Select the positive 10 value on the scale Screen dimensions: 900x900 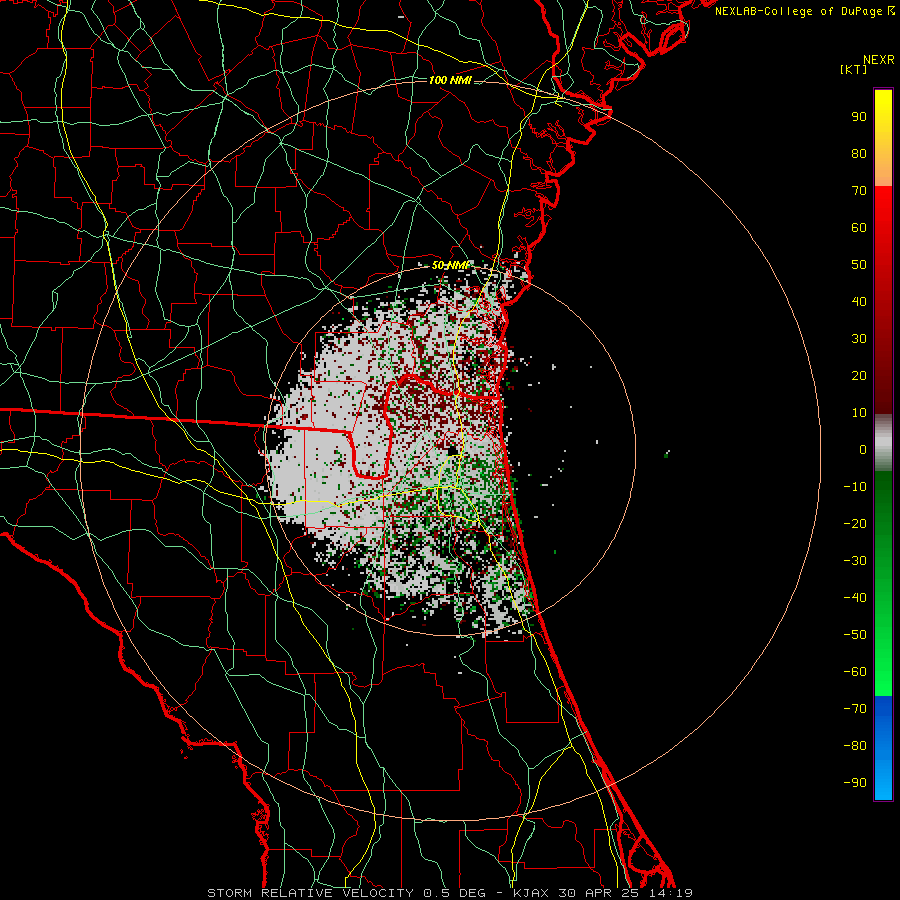coord(859,413)
